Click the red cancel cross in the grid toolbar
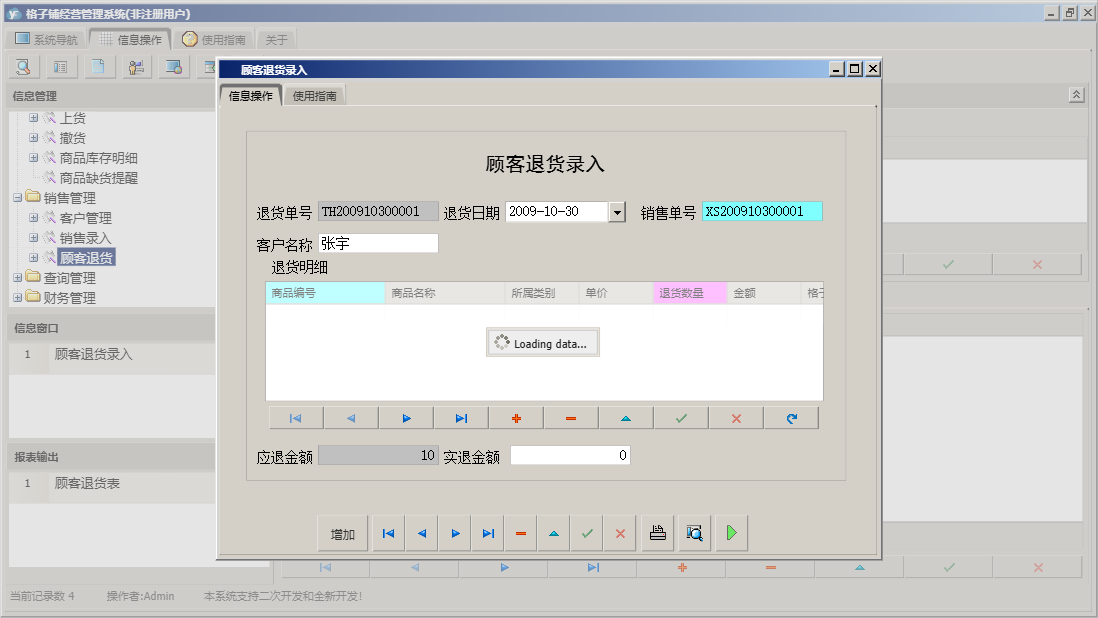Screen dimensions: 1098x618 click(735, 417)
